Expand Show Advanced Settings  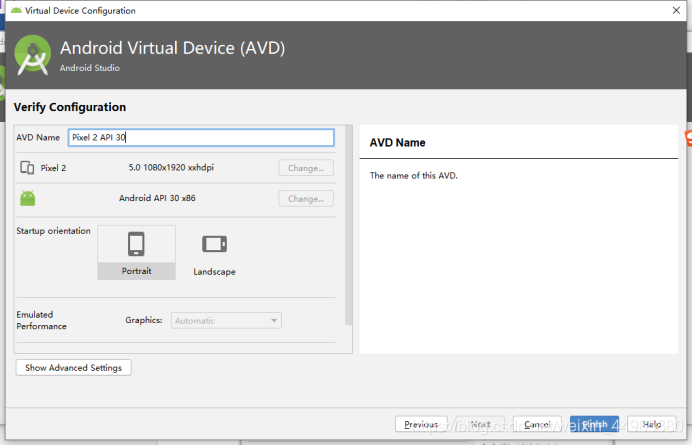pyautogui.click(x=73, y=368)
